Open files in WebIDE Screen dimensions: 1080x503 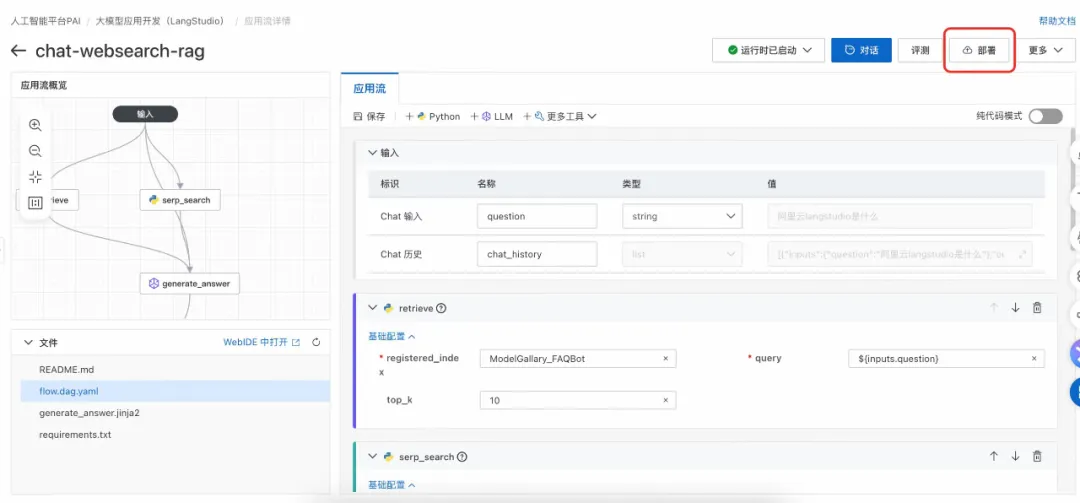click(261, 342)
